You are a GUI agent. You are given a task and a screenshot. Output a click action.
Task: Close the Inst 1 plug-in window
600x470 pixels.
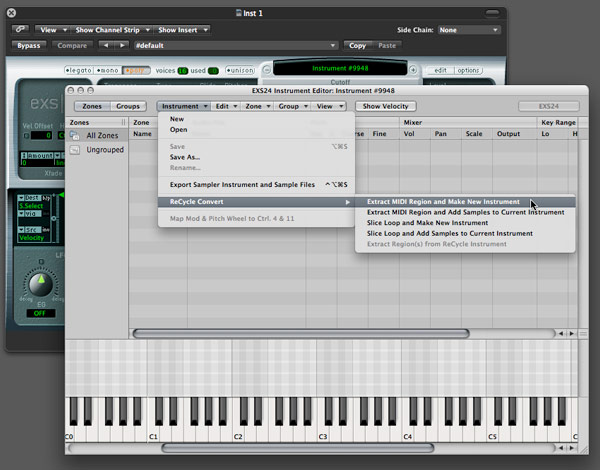tap(11, 13)
